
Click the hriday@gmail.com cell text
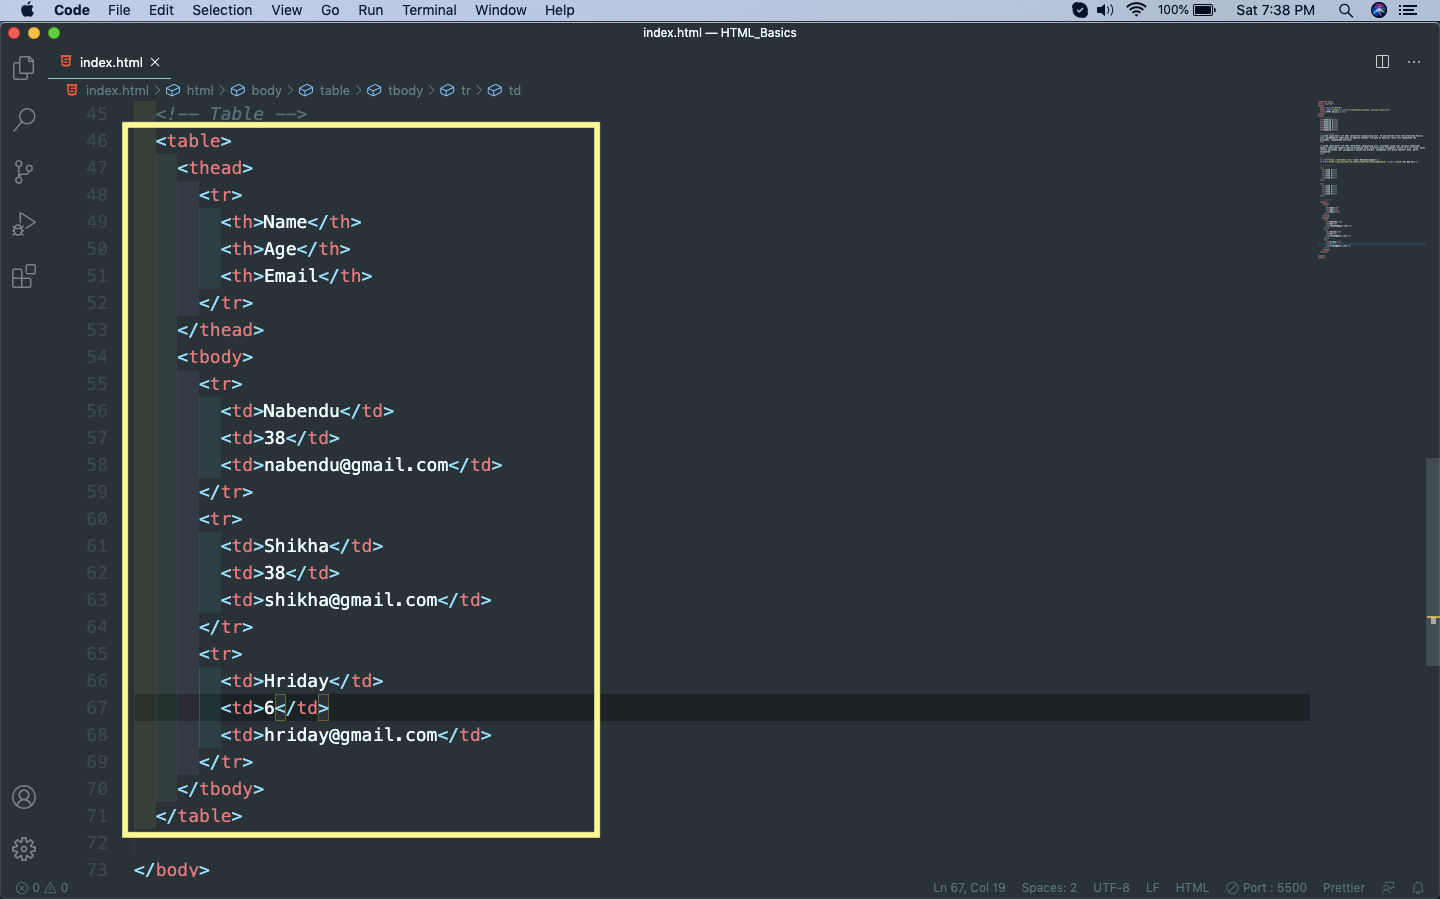click(351, 735)
